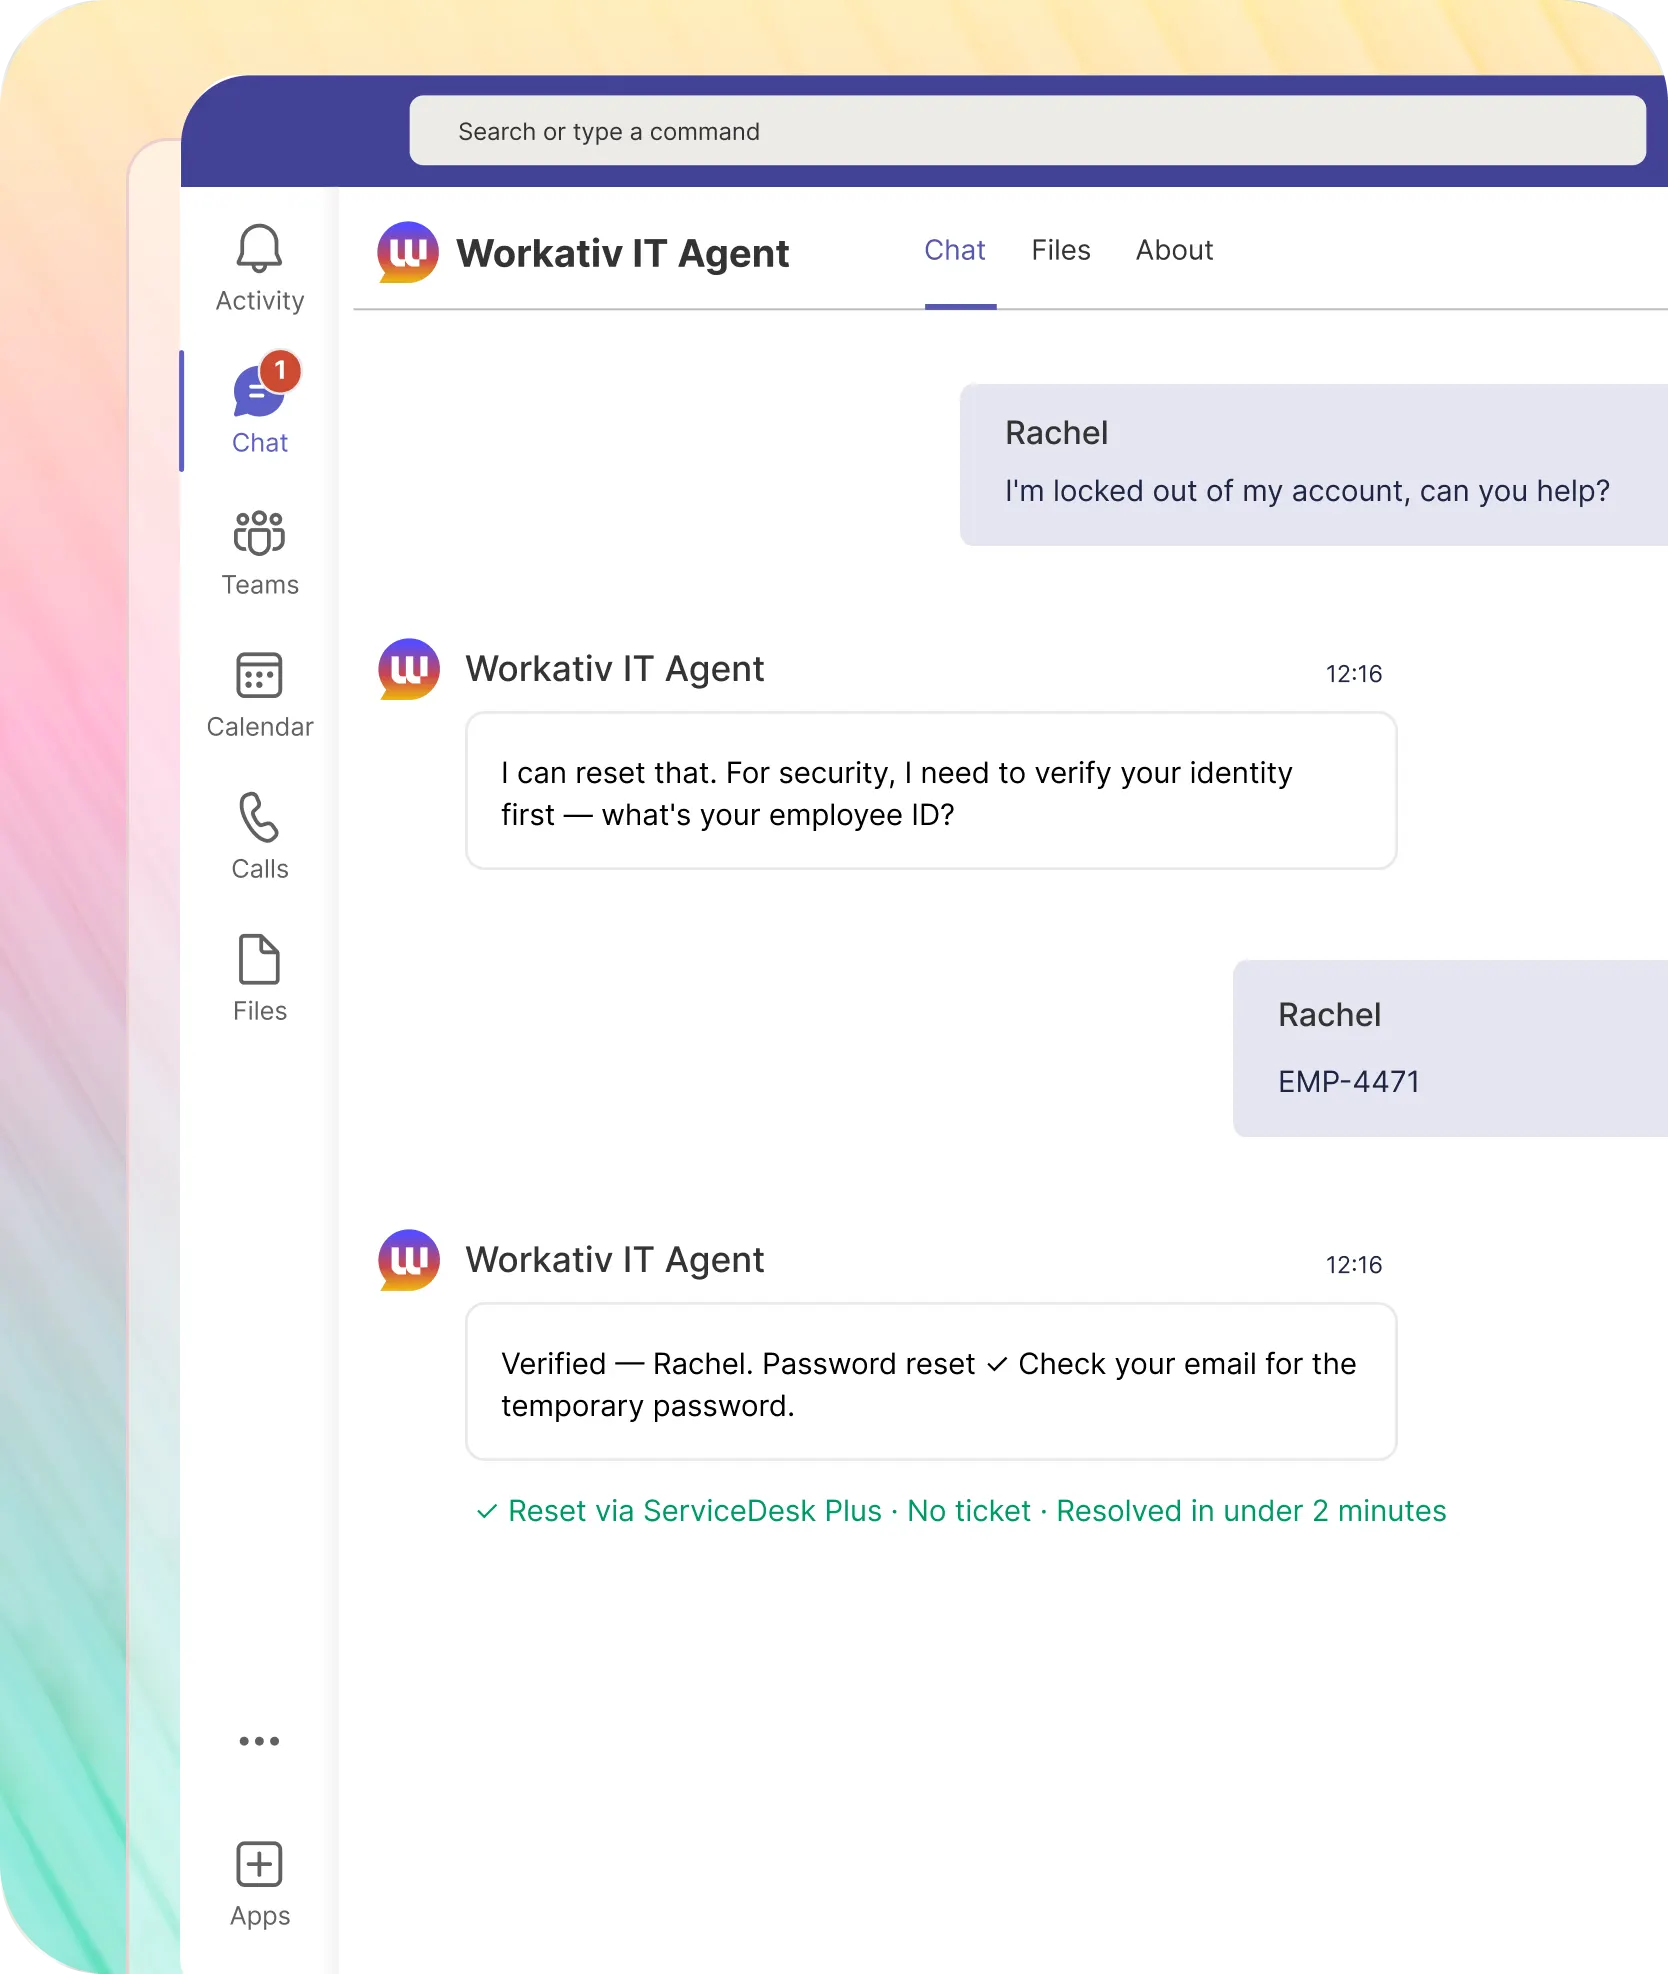Click the red unread badge on Chat
Screen dimensions: 1668x1974
[x=281, y=371]
